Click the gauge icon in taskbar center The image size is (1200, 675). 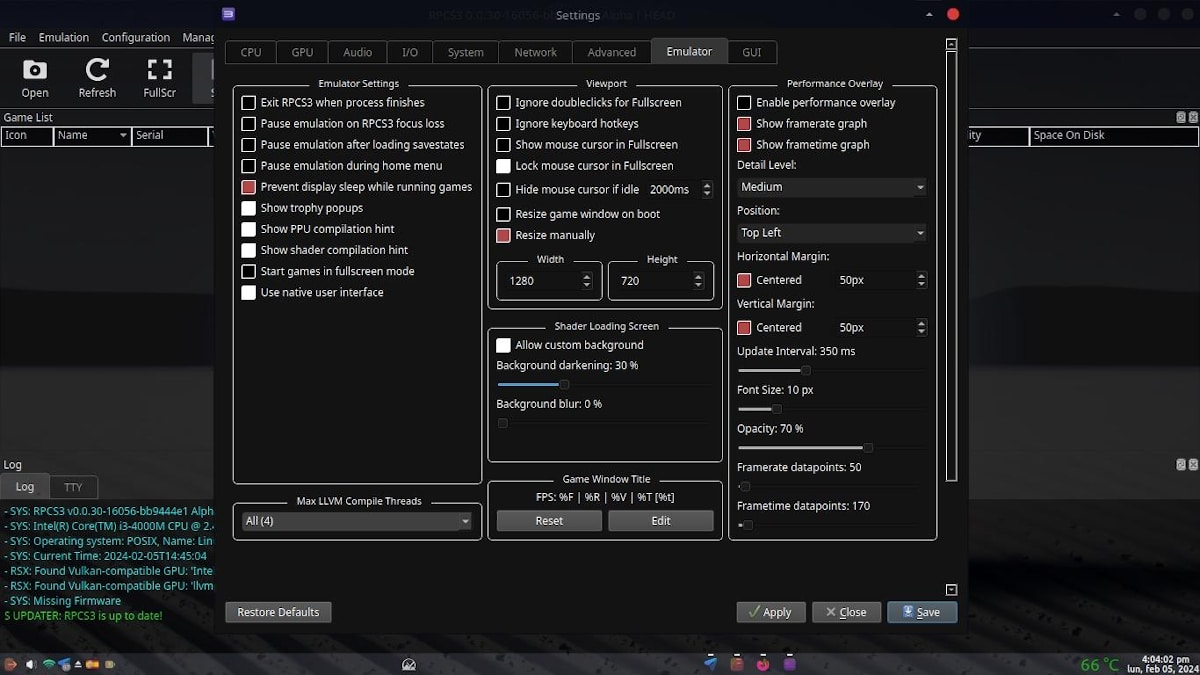point(408,664)
